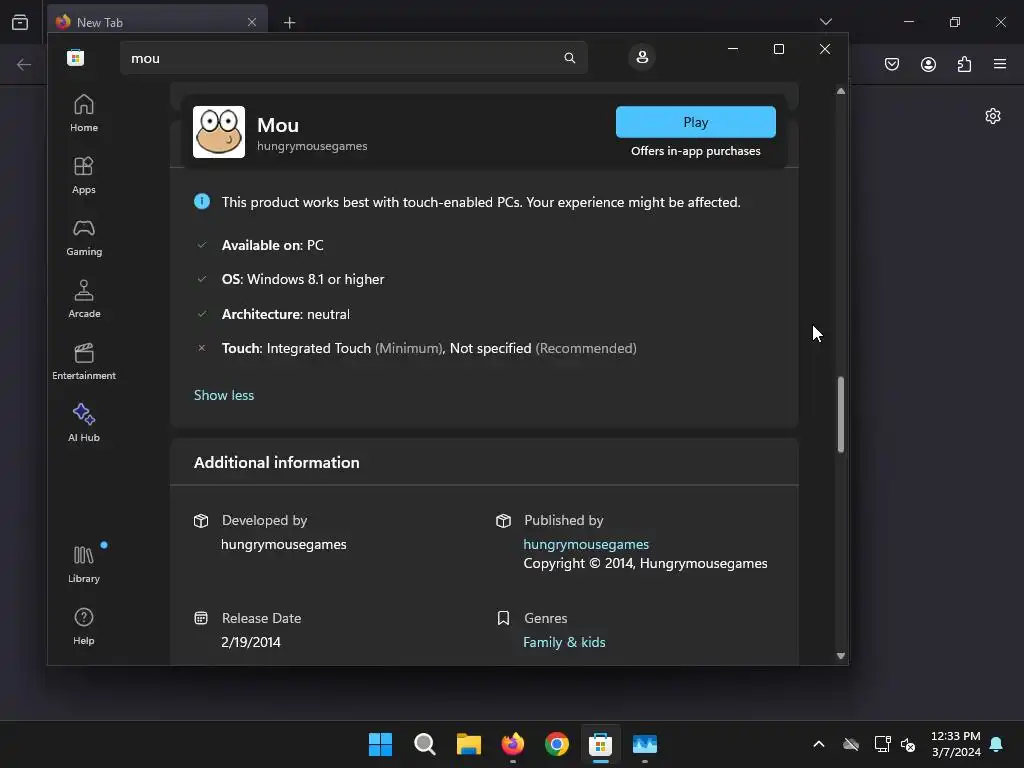The height and width of the screenshot is (768, 1024).
Task: Open Home in the Store sidebar
Action: tap(84, 113)
